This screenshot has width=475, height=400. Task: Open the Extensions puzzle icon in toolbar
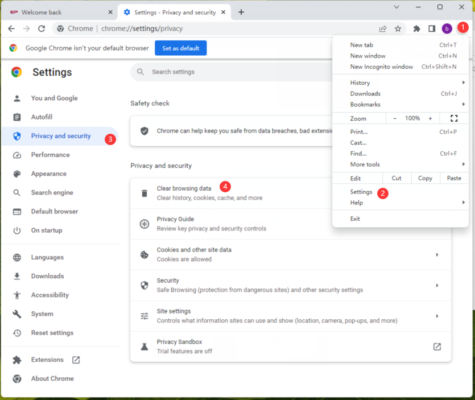(417, 29)
